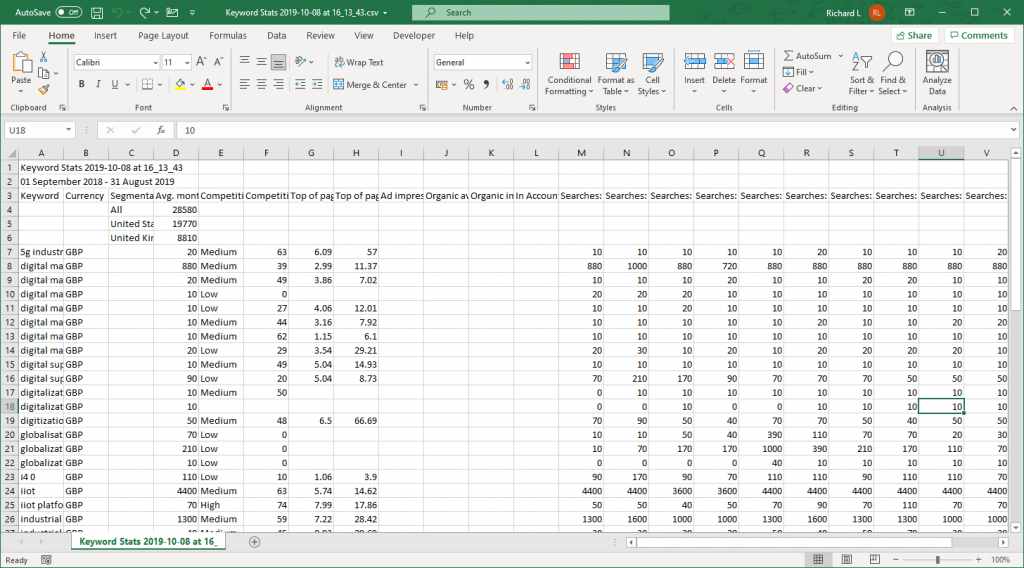This screenshot has height=568, width=1024.
Task: Apply Percent Style format
Action: (469, 84)
